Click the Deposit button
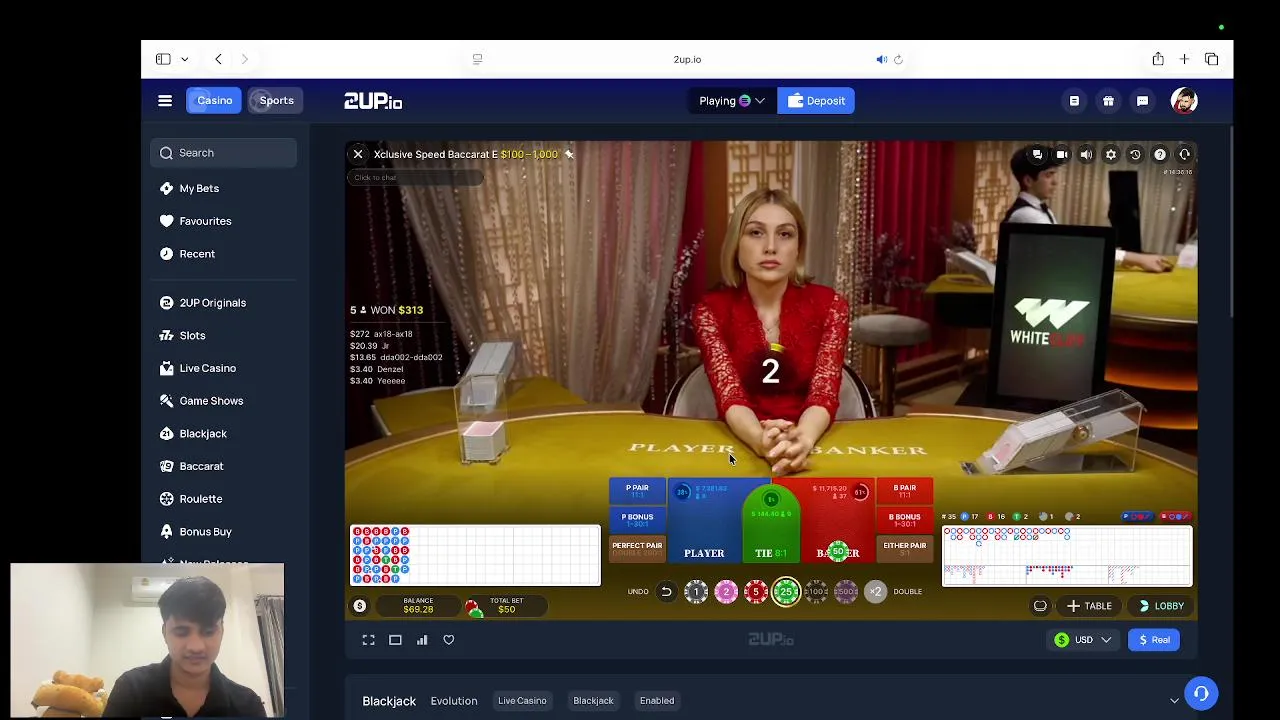The width and height of the screenshot is (1280, 720). (x=816, y=101)
